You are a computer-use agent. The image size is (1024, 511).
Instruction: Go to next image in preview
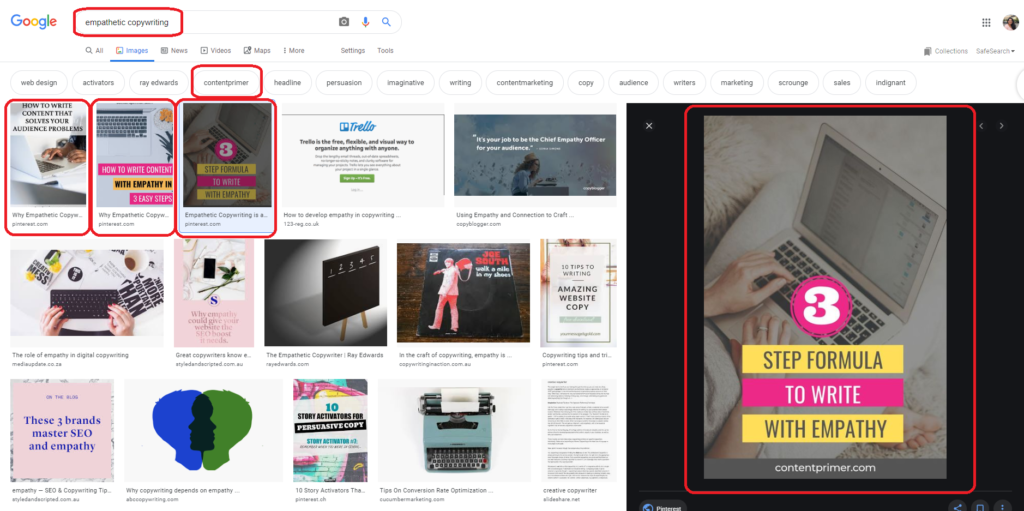pos(1001,125)
